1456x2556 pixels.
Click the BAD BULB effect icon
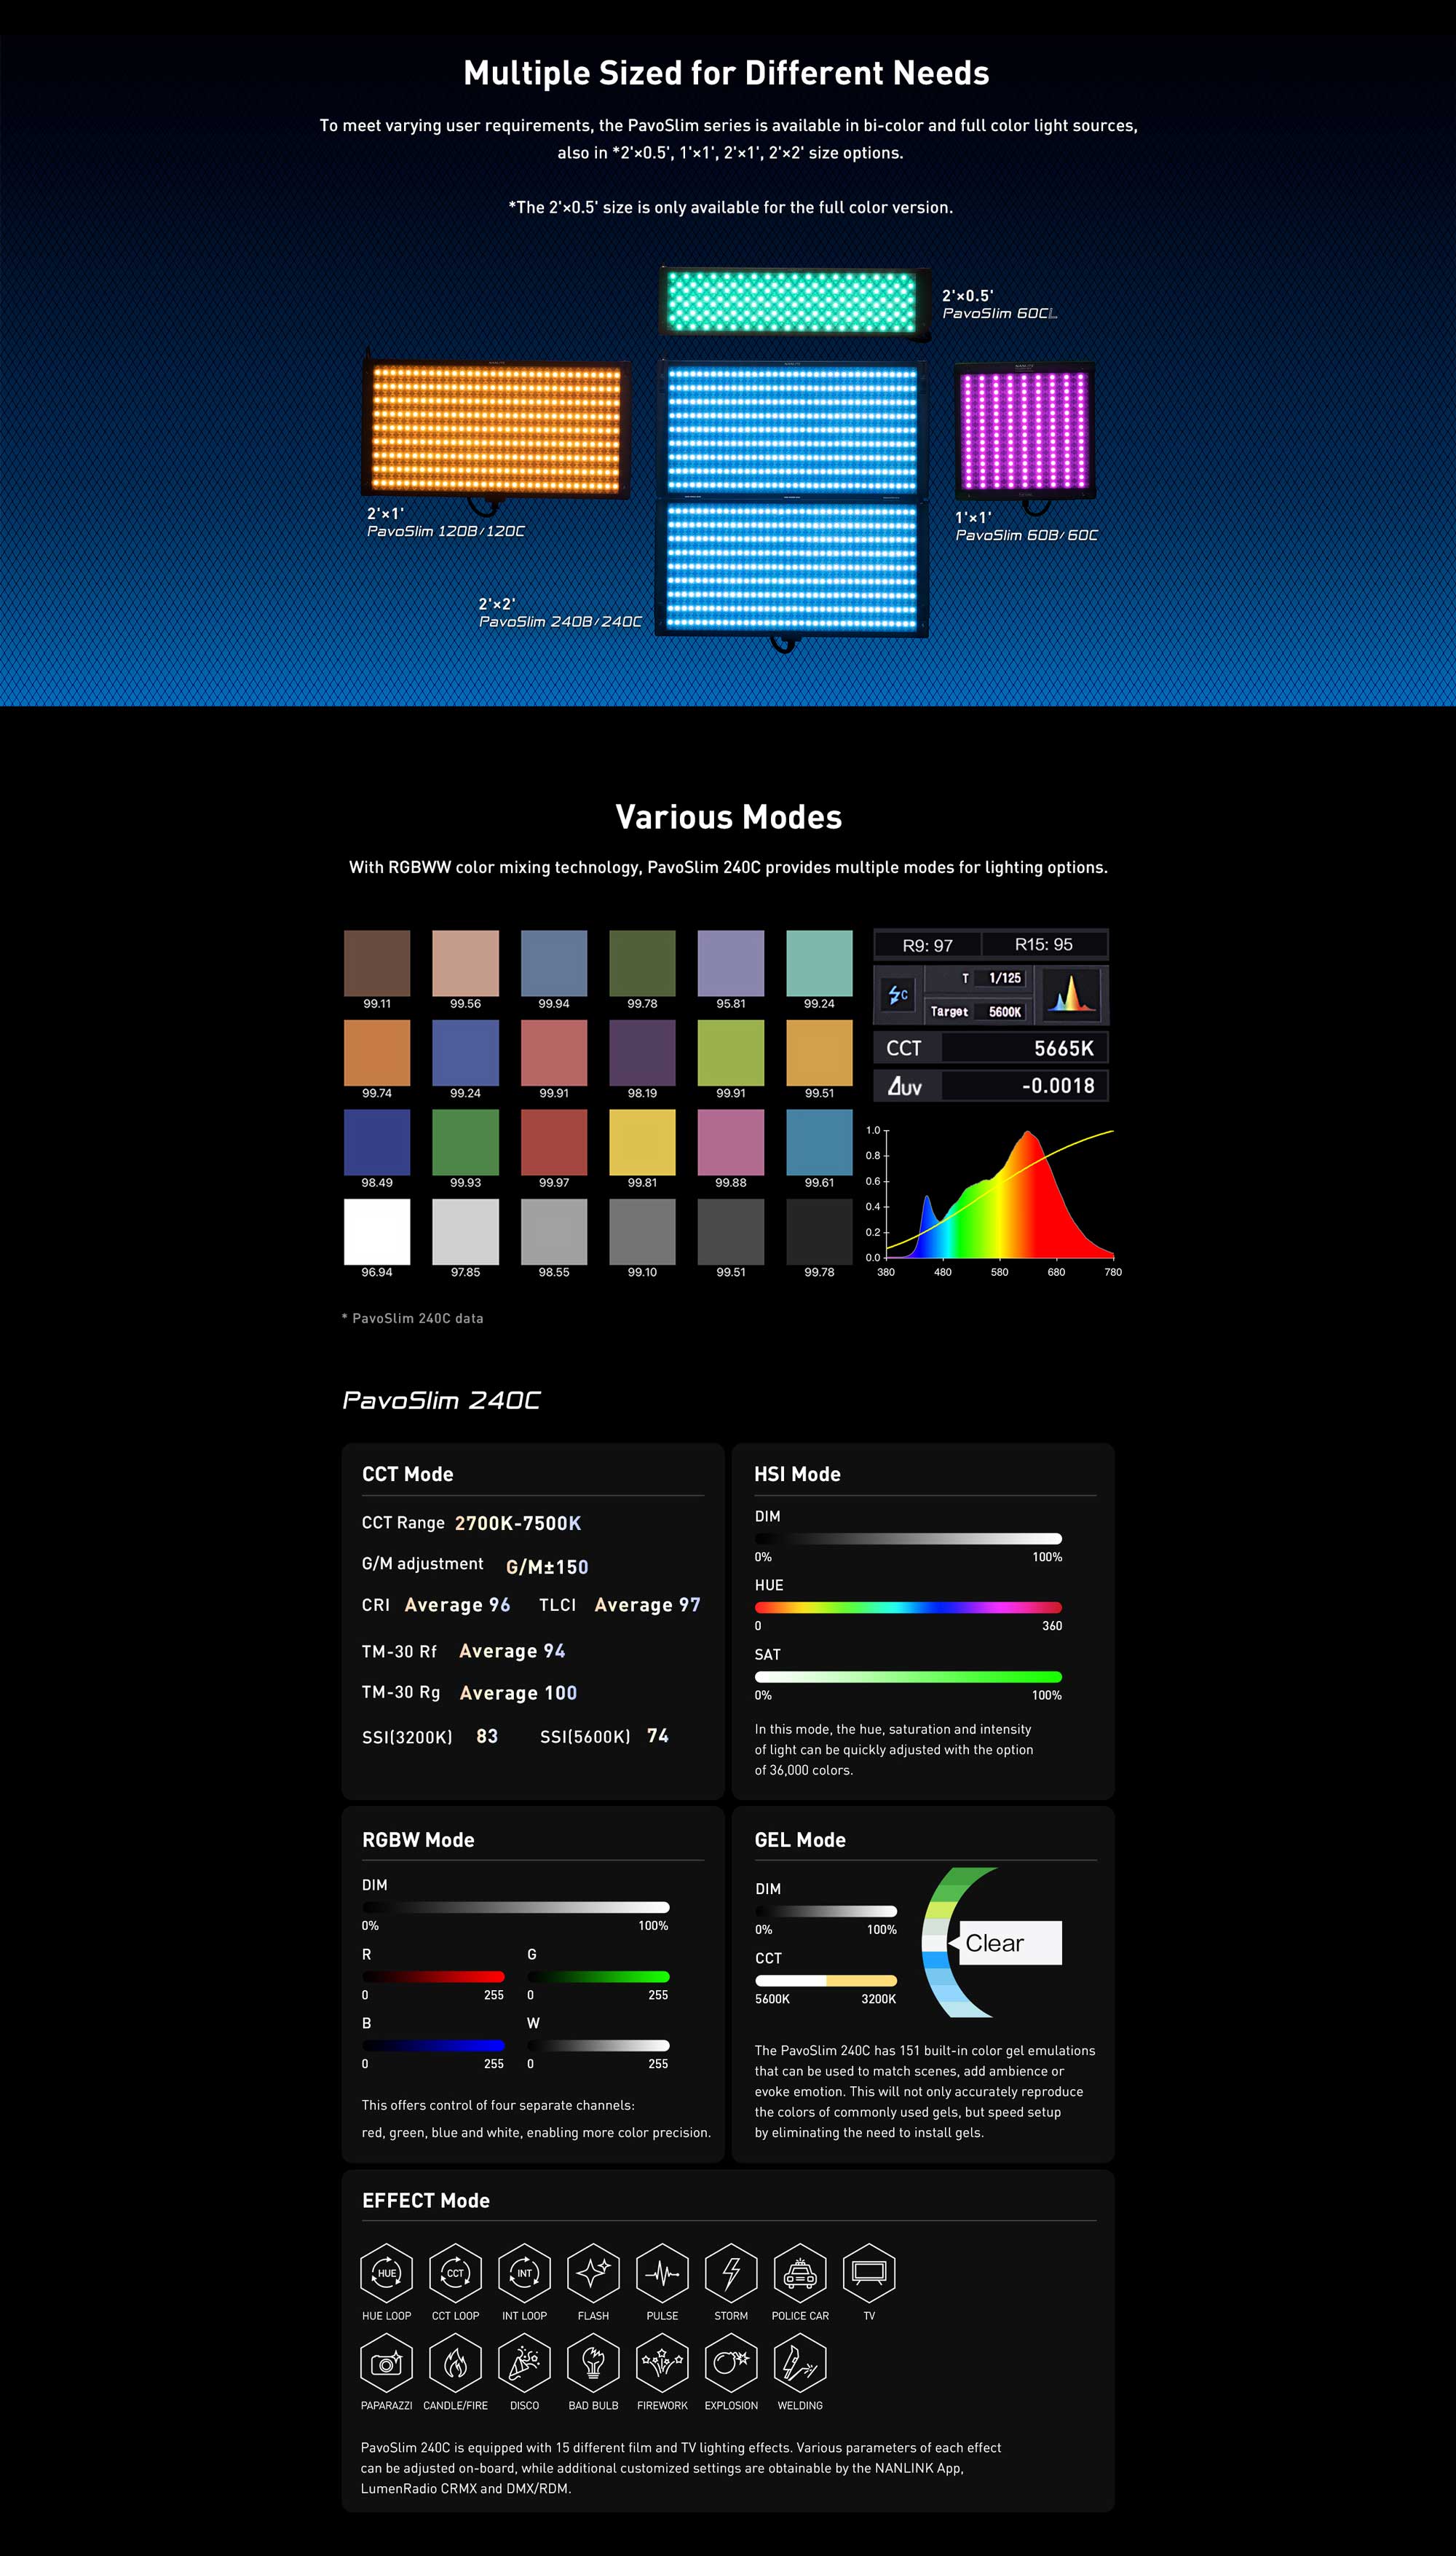(x=593, y=2362)
